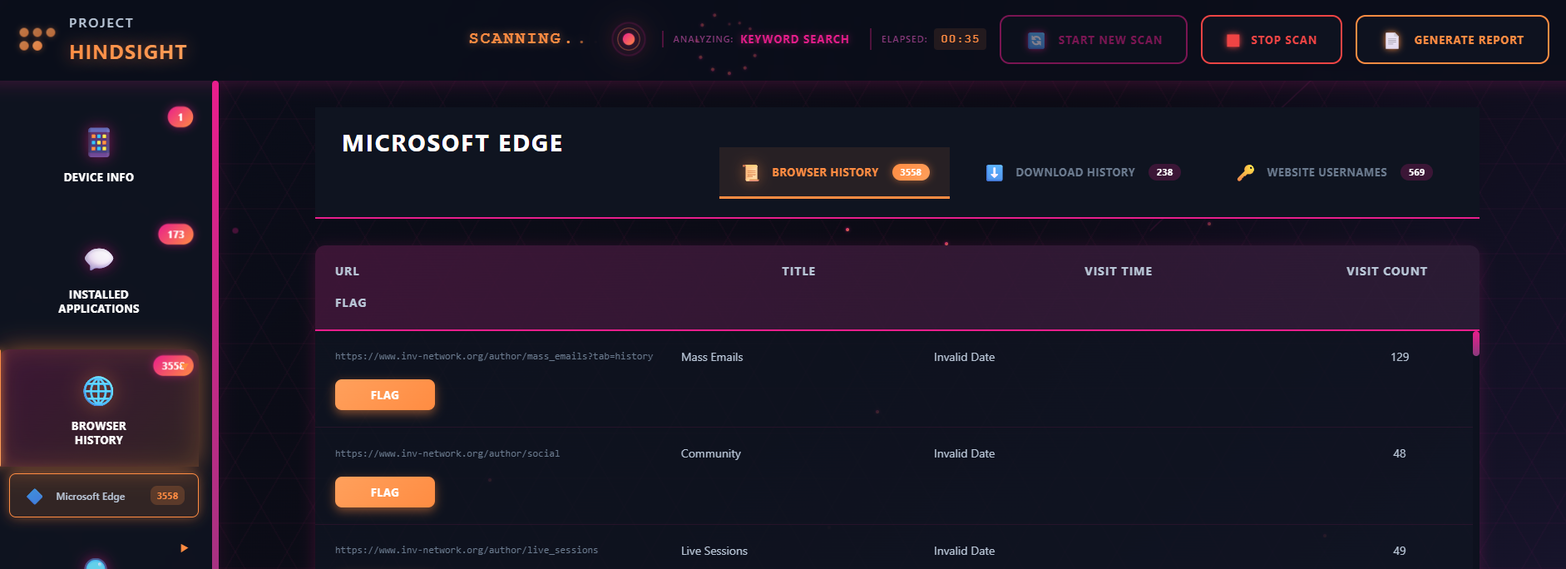Viewport: 1566px width, 569px height.
Task: Open Installed Applications chat bubble icon
Action: click(99, 259)
